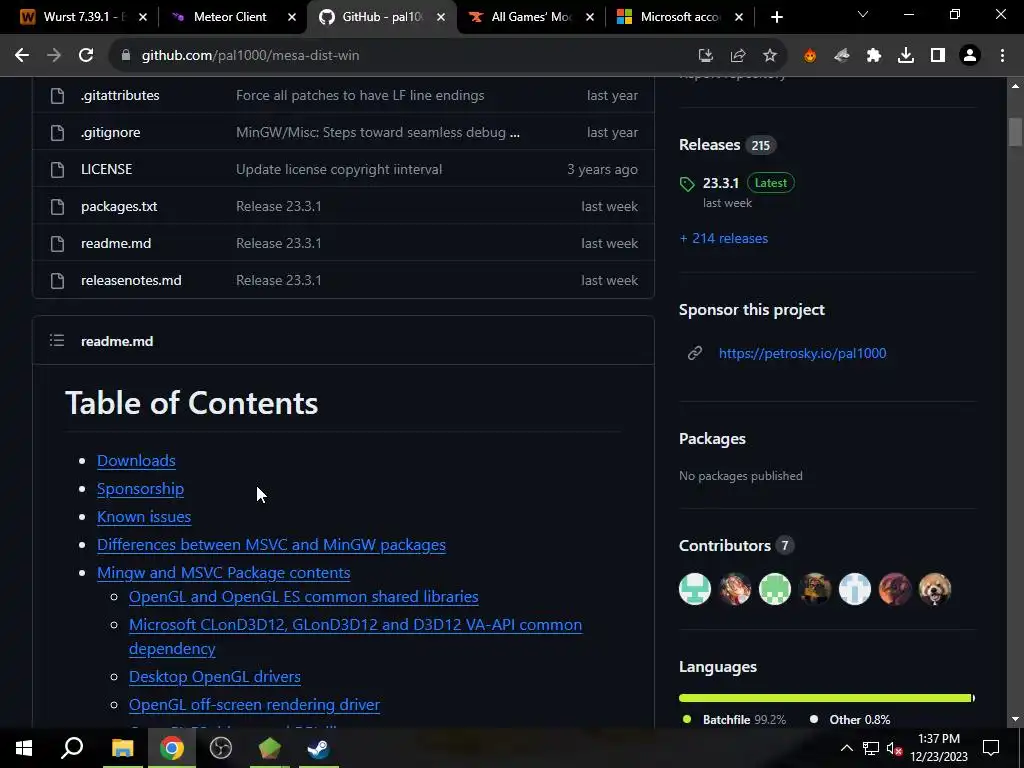Show hidden system tray icons
This screenshot has width=1024, height=768.
(846, 748)
